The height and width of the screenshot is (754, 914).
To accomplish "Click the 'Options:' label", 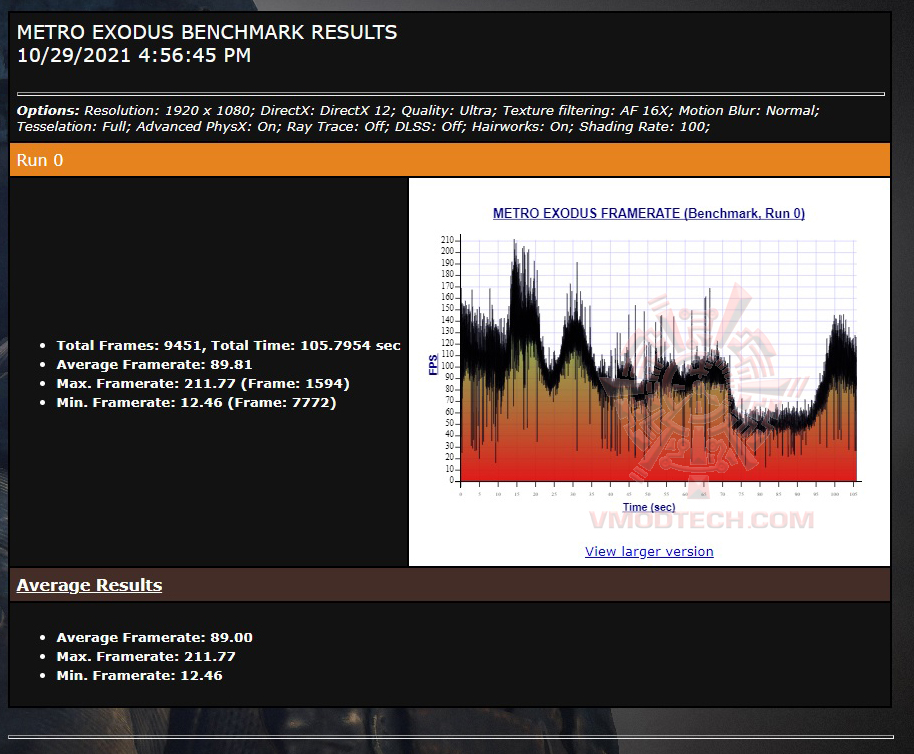I will coord(48,110).
